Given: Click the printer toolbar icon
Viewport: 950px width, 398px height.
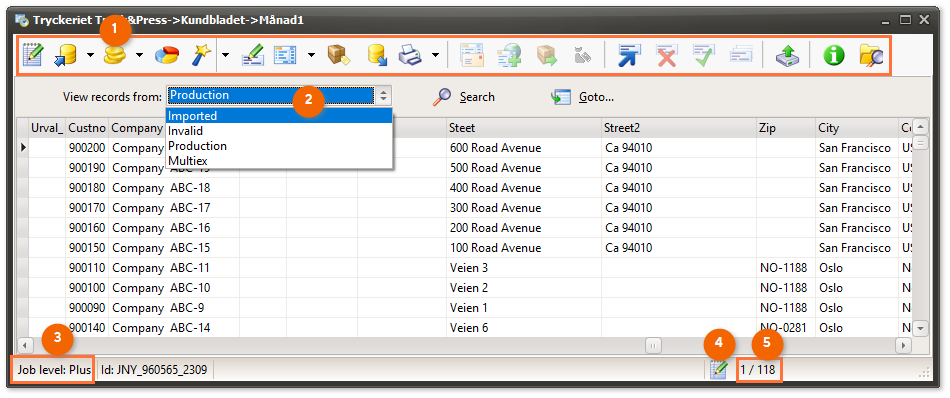Looking at the screenshot, I should click(x=410, y=56).
